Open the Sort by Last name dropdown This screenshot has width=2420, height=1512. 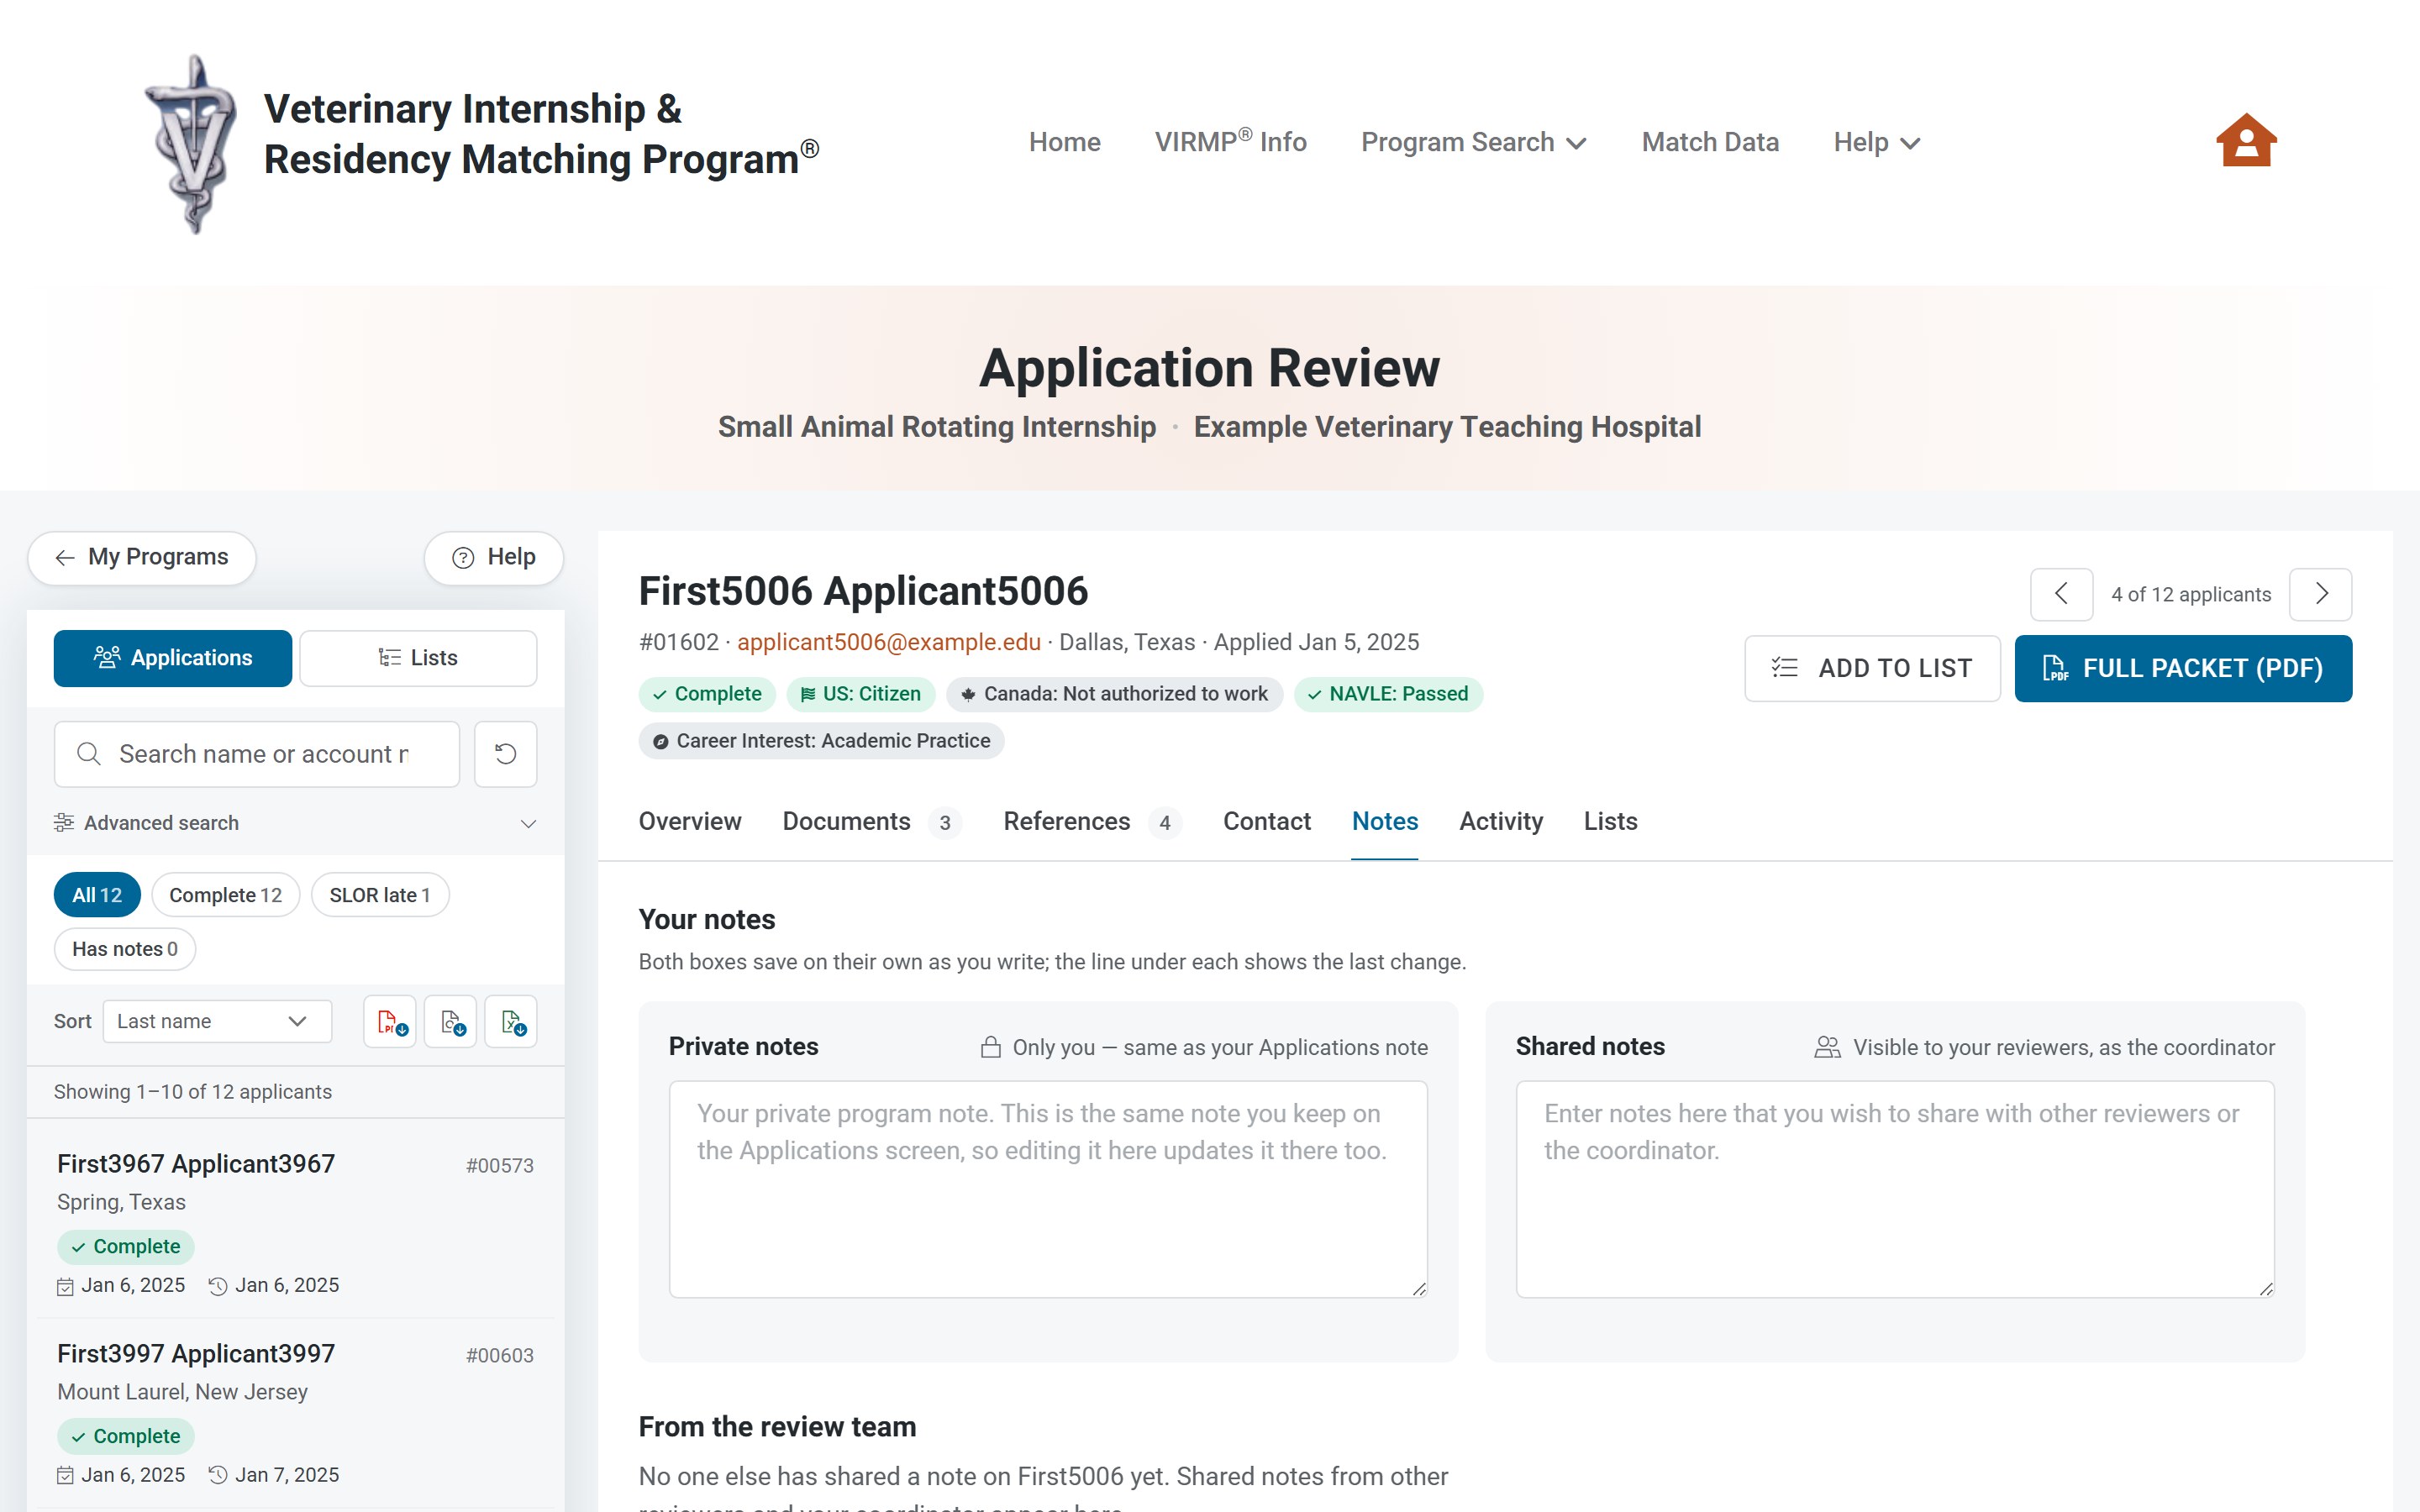(217, 1021)
